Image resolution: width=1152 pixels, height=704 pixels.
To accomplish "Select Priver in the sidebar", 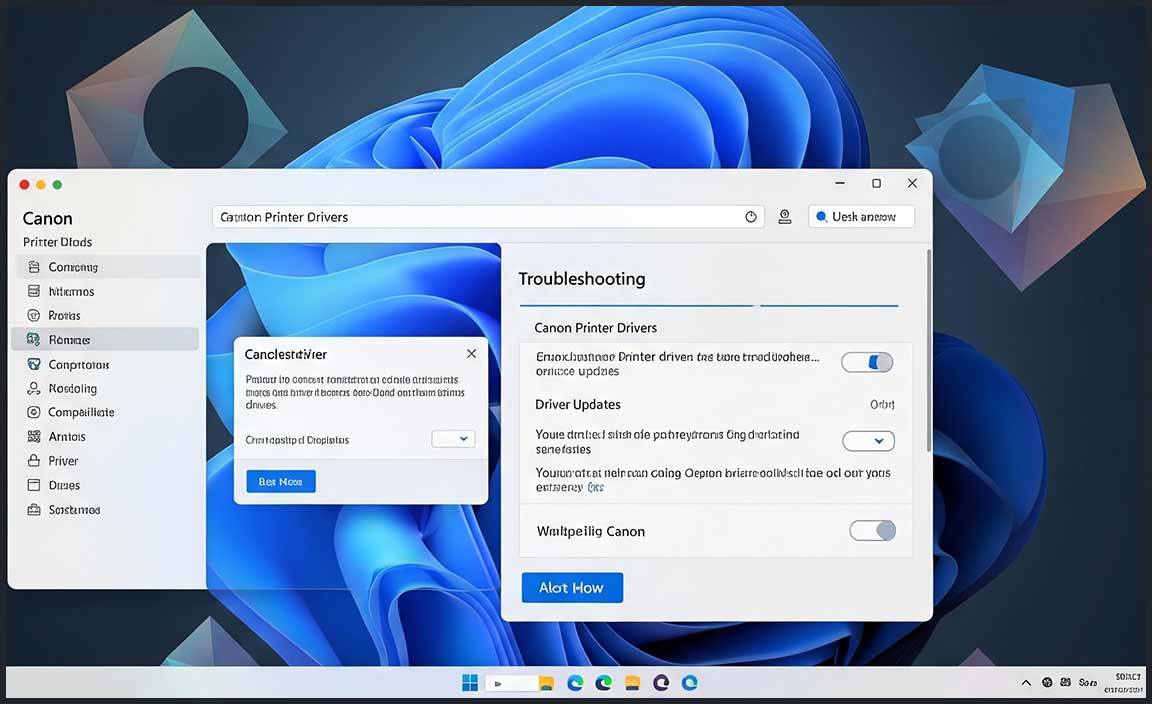I will click(x=108, y=461).
